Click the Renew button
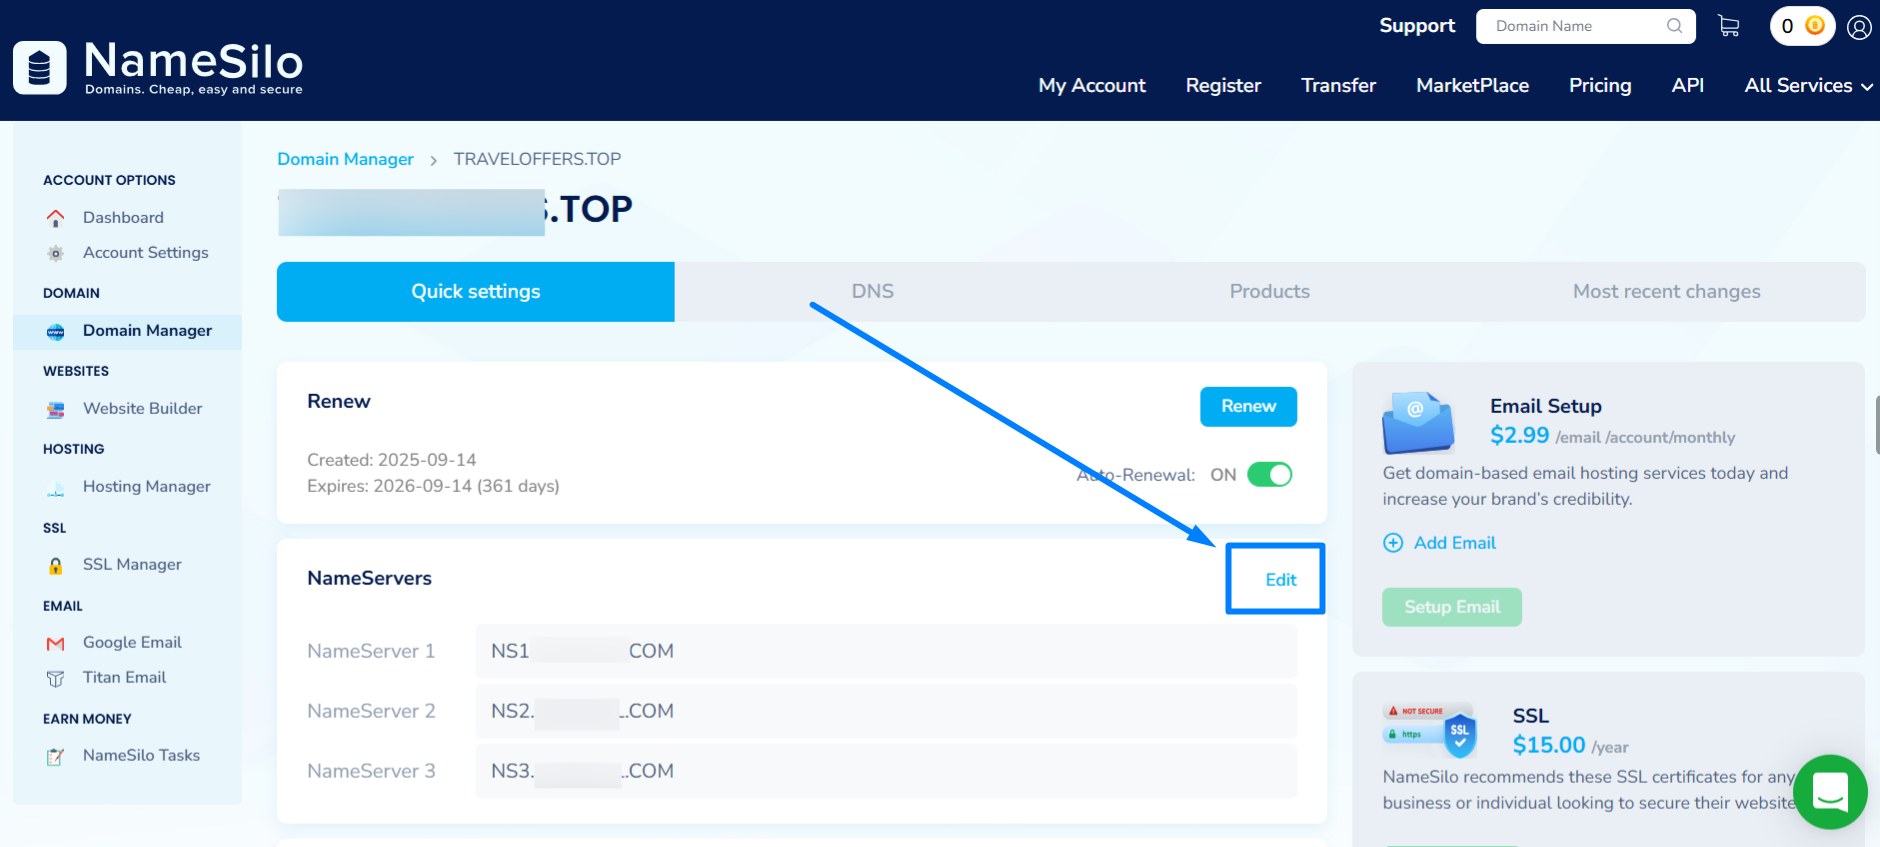The width and height of the screenshot is (1880, 847). point(1248,407)
